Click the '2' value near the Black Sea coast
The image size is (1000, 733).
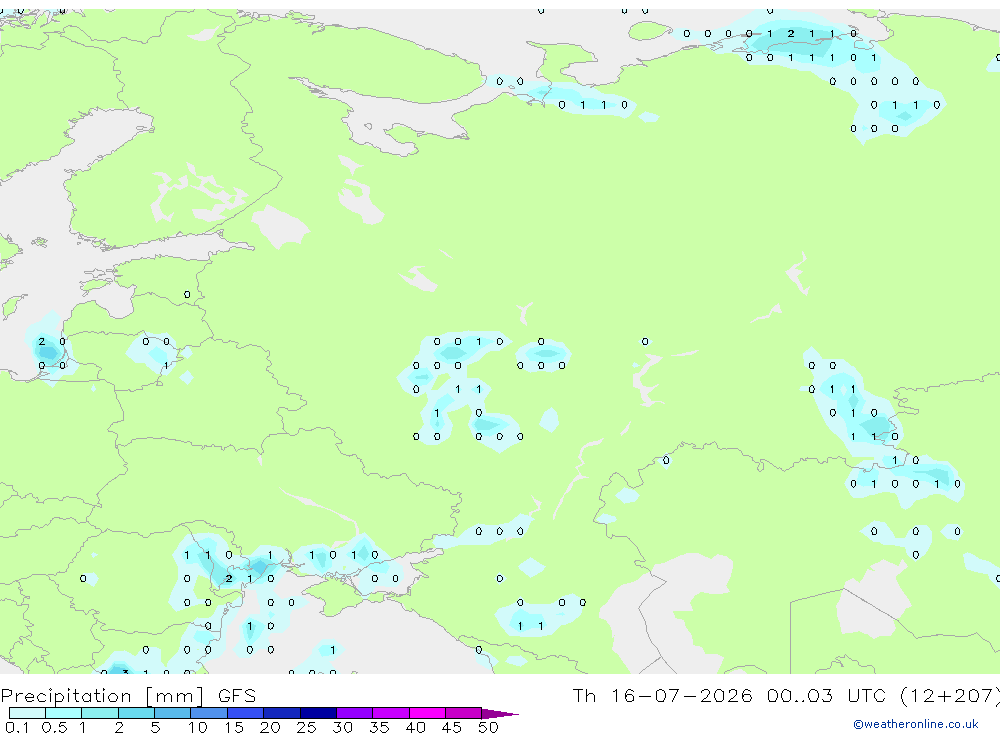click(x=229, y=579)
